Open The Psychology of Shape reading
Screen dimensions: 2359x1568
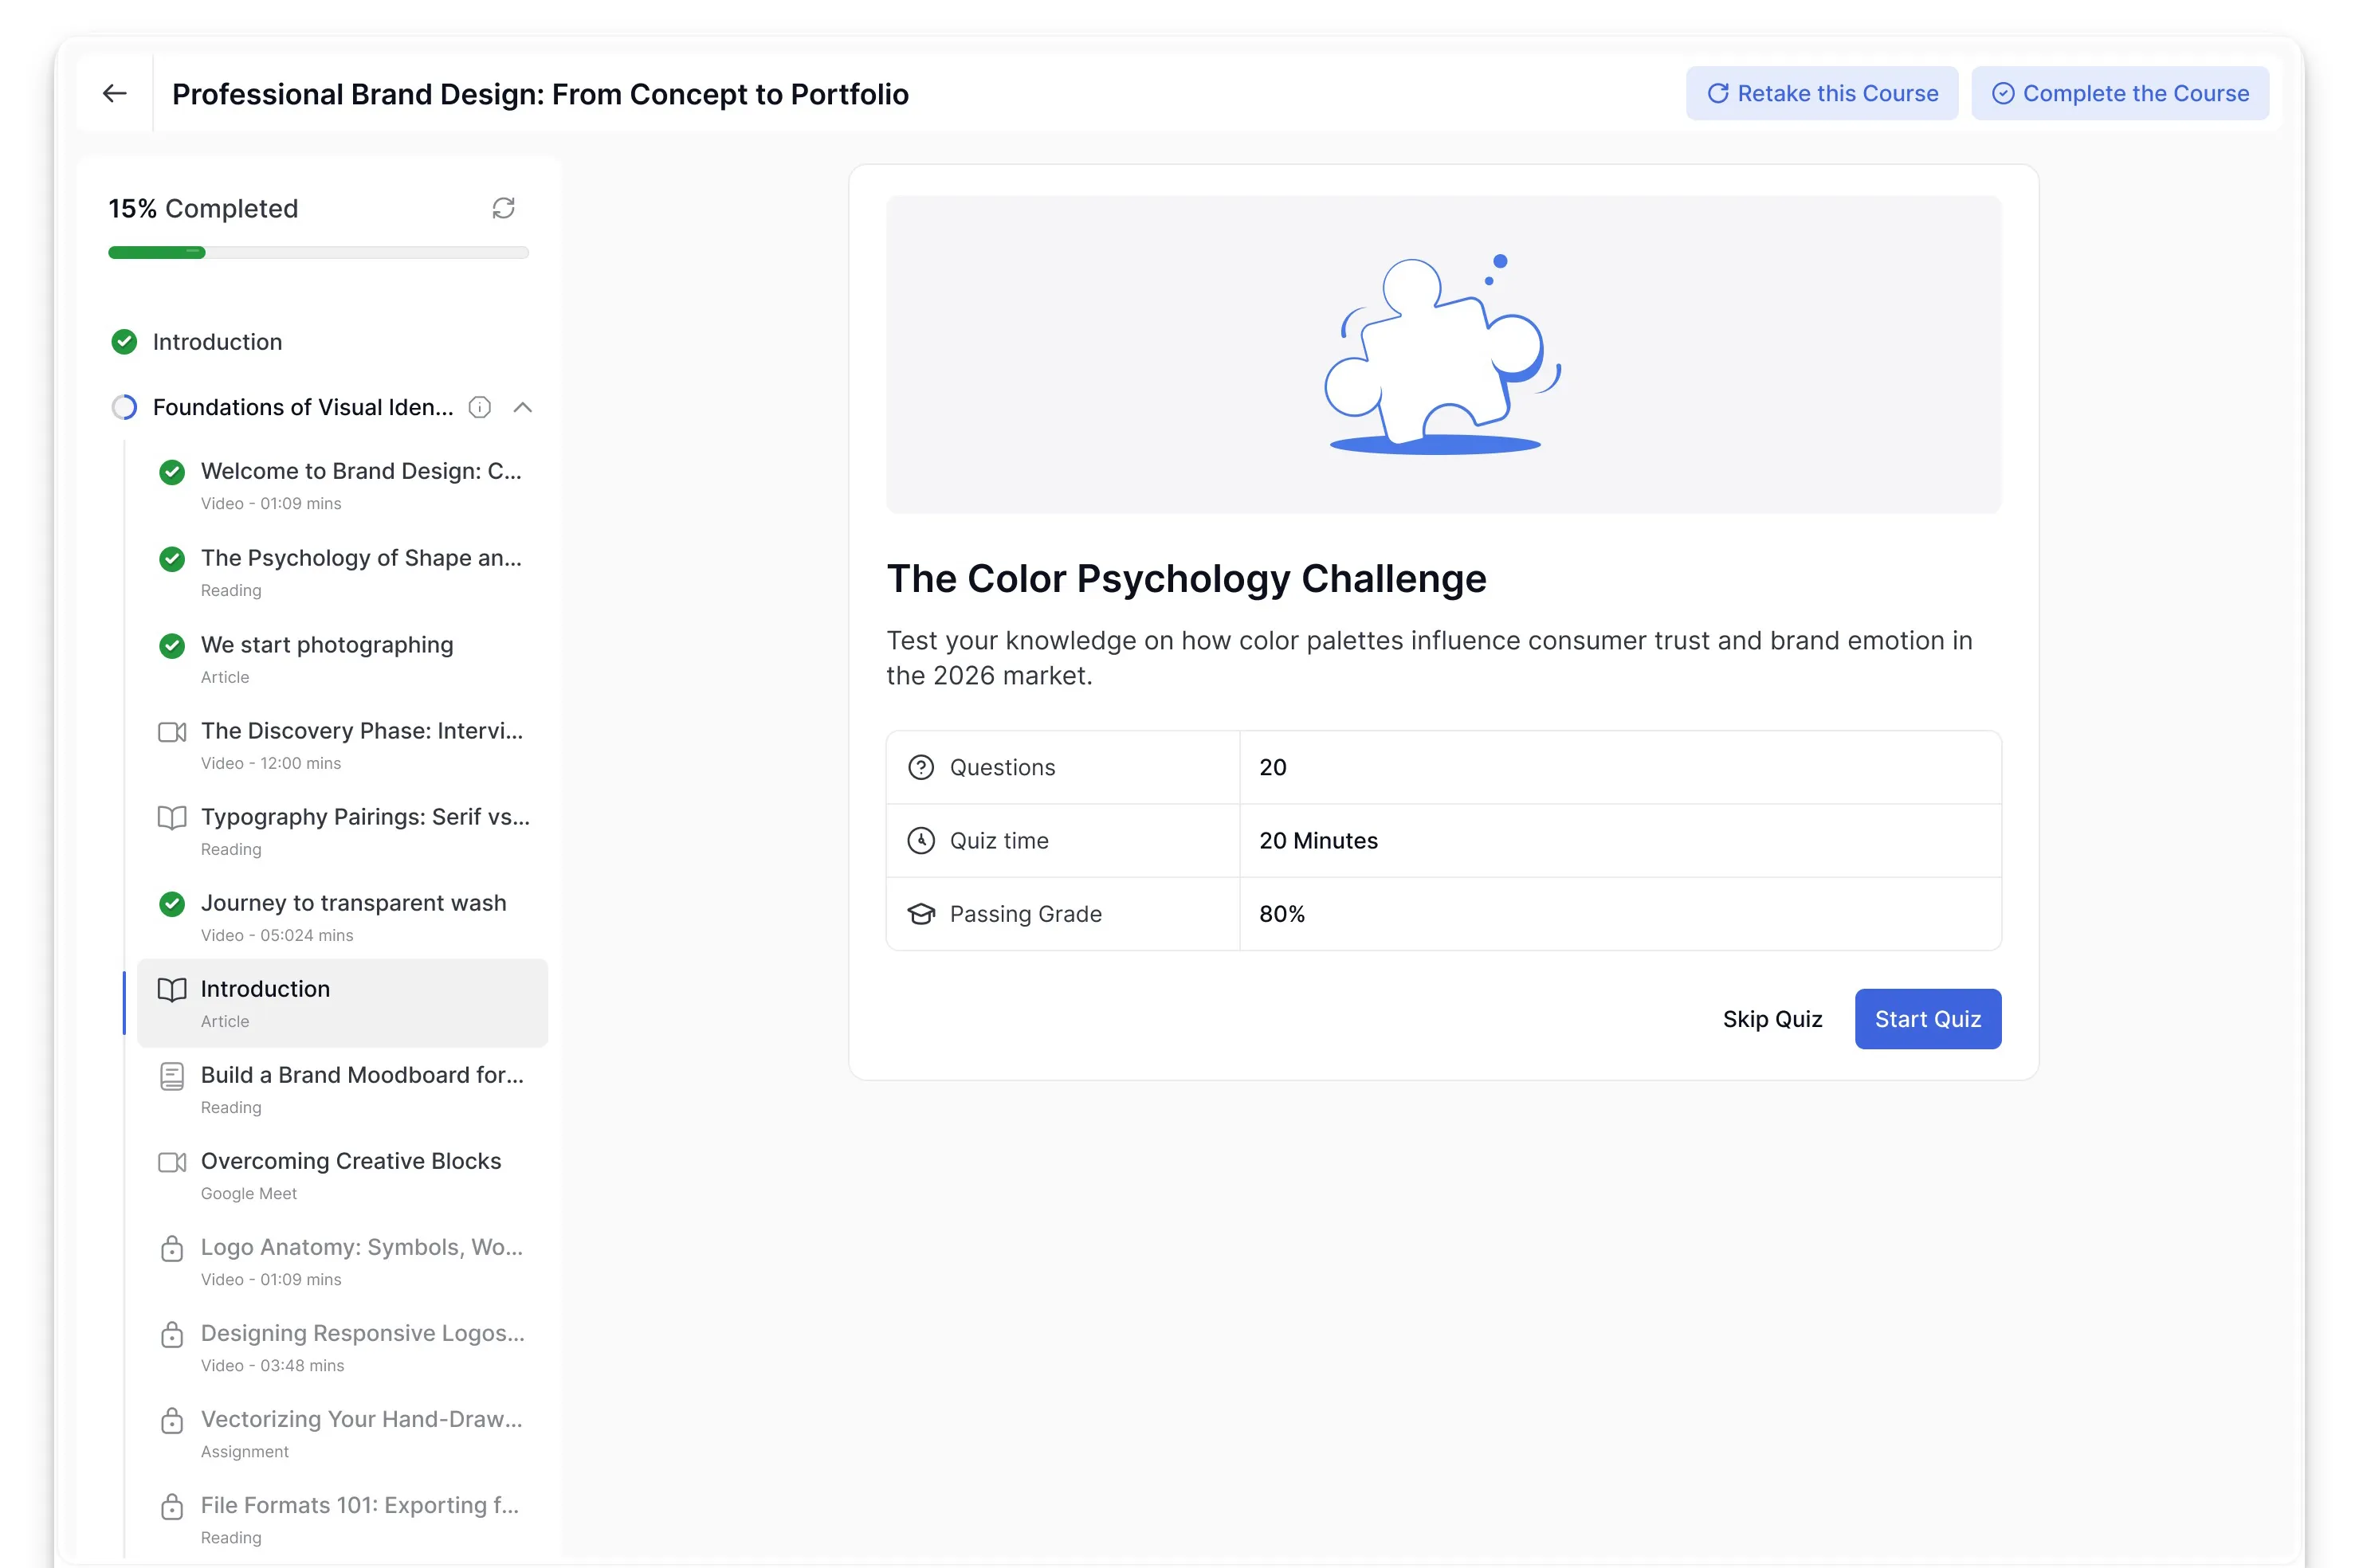(x=342, y=572)
